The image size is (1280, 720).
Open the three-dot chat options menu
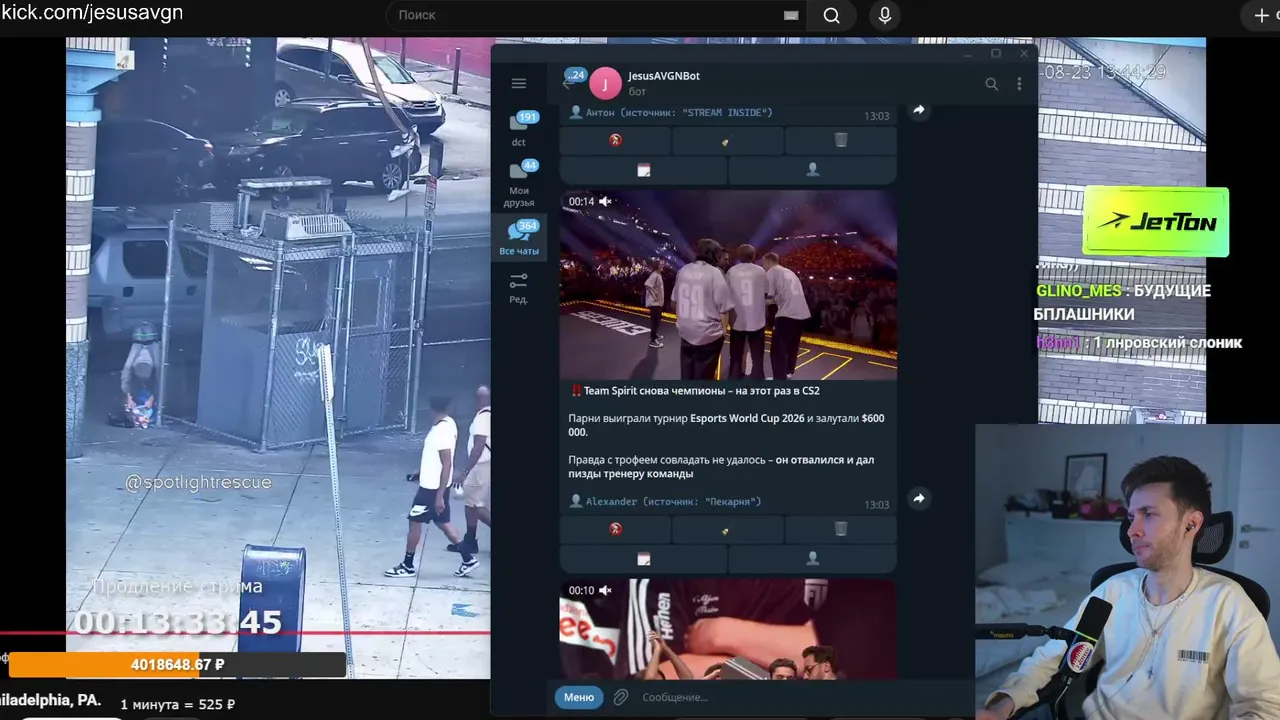coord(1019,84)
